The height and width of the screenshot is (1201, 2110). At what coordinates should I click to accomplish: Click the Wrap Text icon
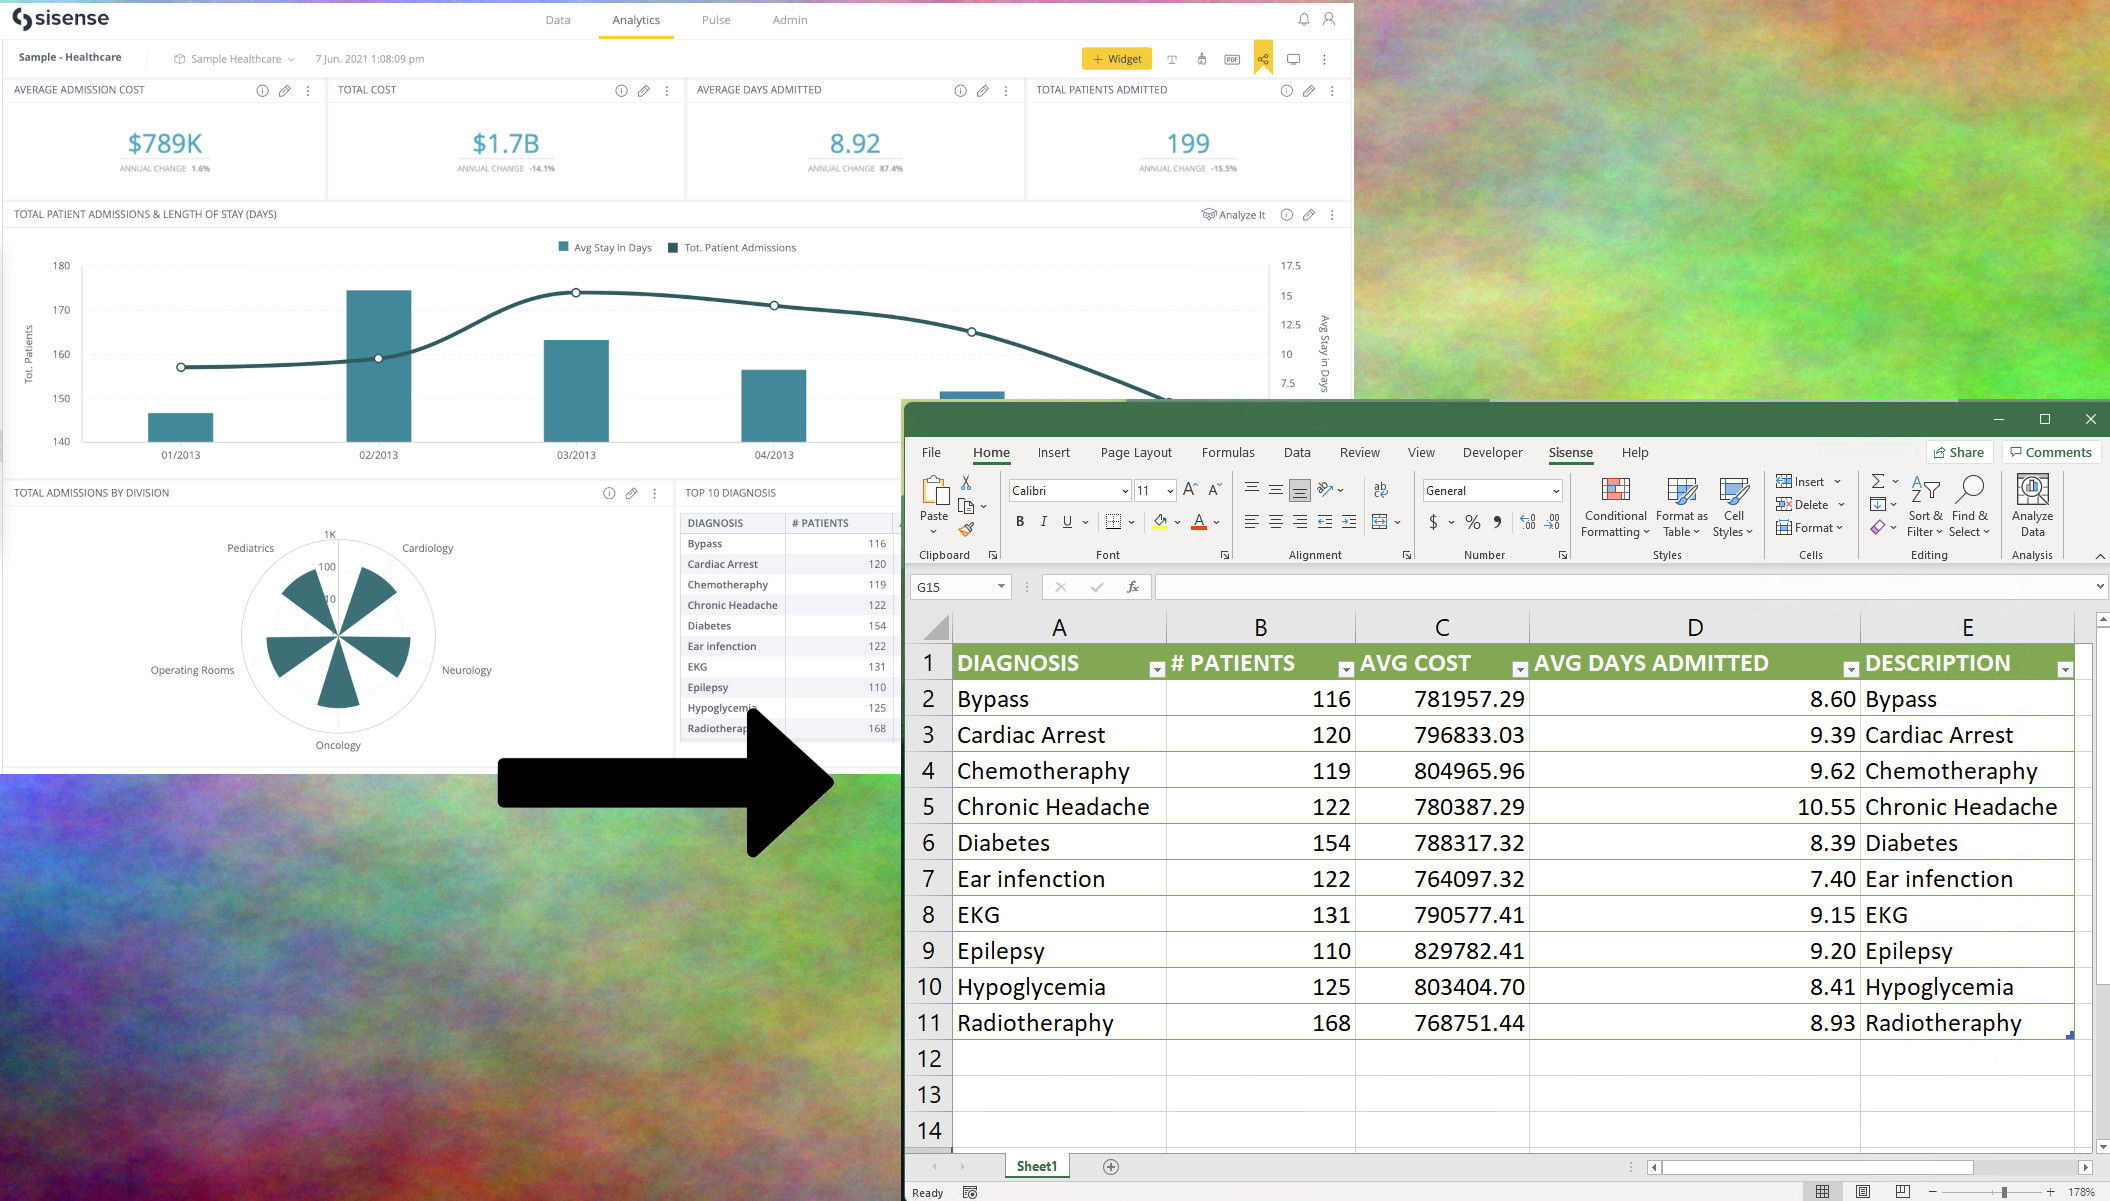pos(1381,490)
